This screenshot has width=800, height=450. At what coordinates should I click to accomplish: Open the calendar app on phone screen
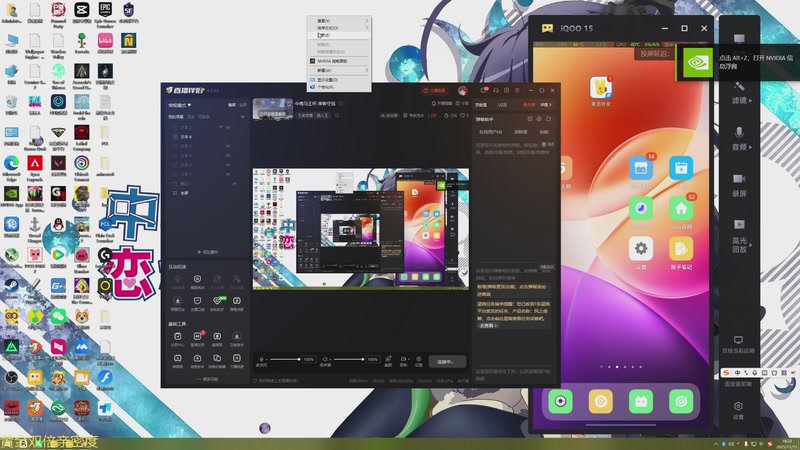click(x=682, y=168)
